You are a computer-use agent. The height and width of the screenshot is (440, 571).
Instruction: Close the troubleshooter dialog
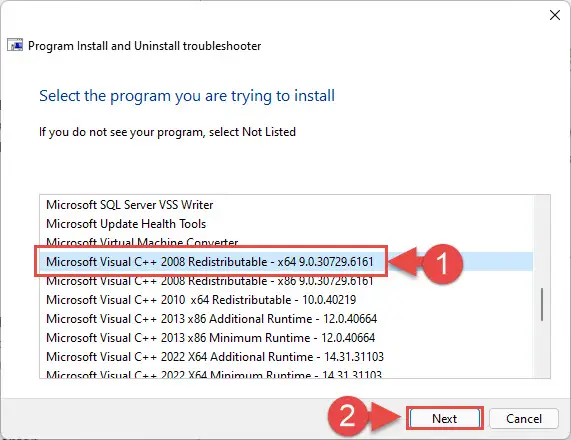(555, 15)
